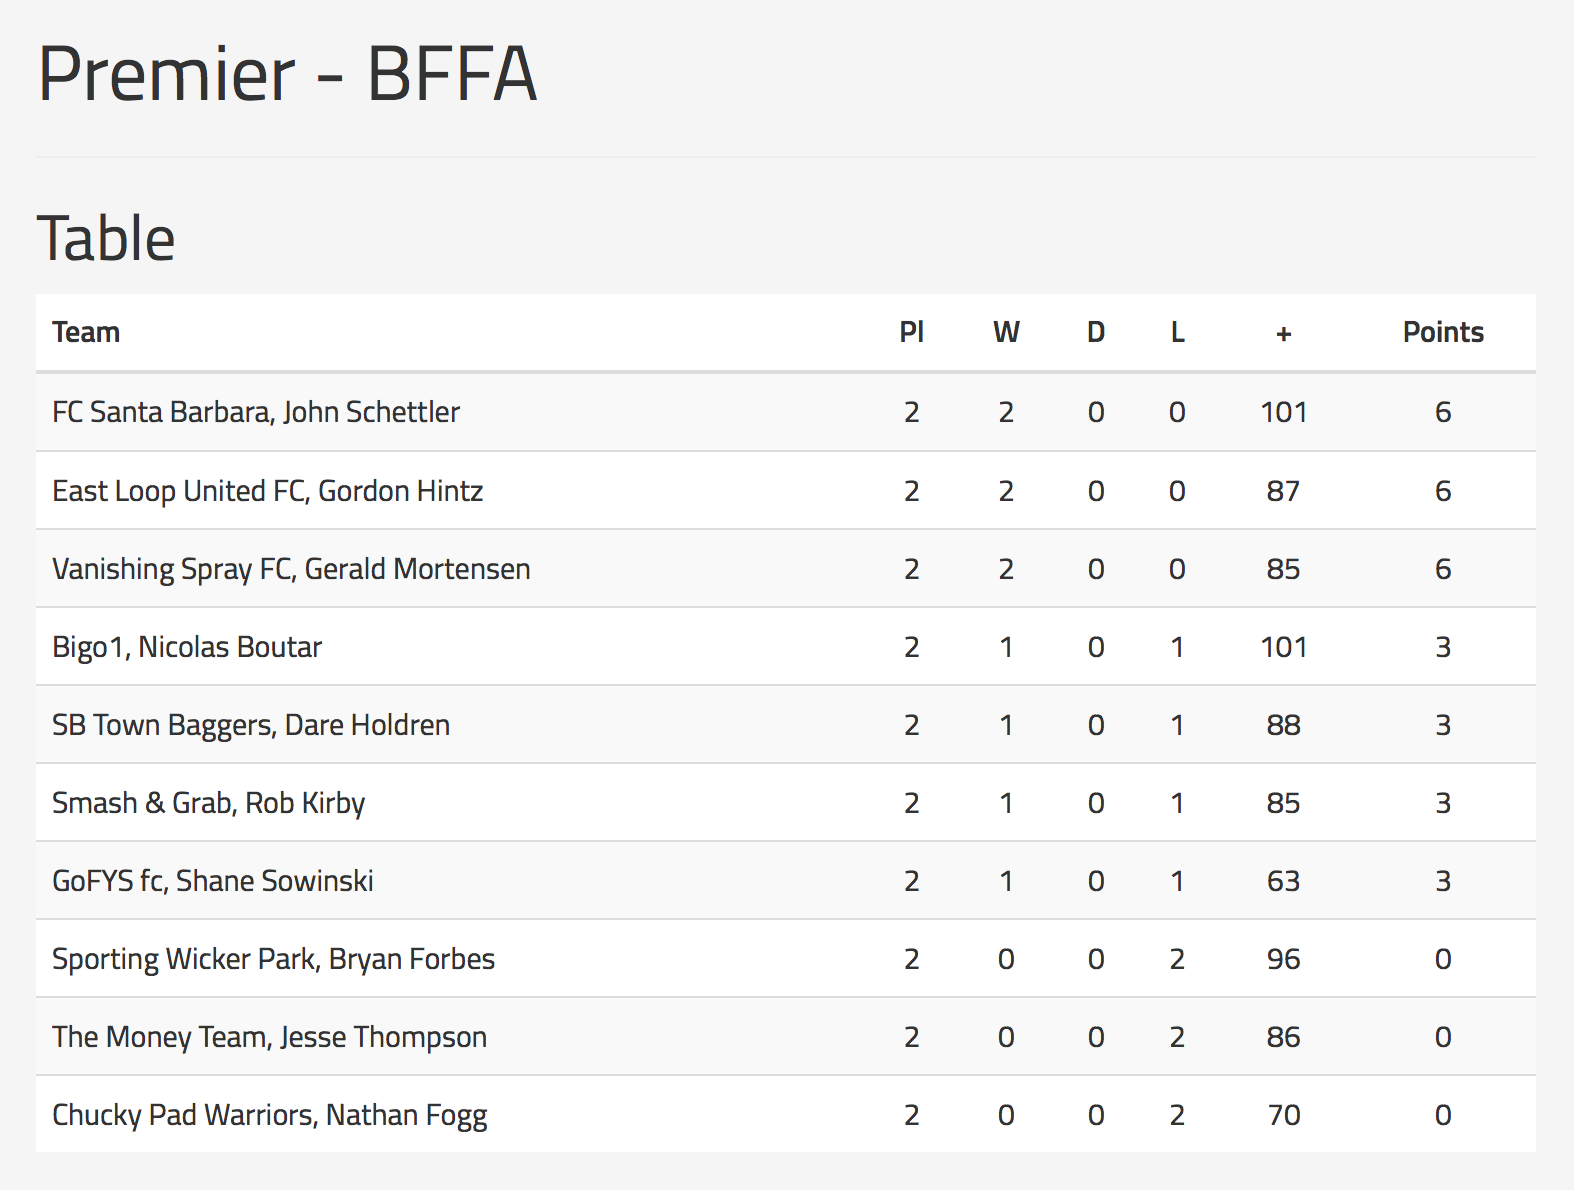The width and height of the screenshot is (1574, 1190).
Task: Select SB Town Baggers, Dare Holdren
Action: pyautogui.click(x=251, y=725)
